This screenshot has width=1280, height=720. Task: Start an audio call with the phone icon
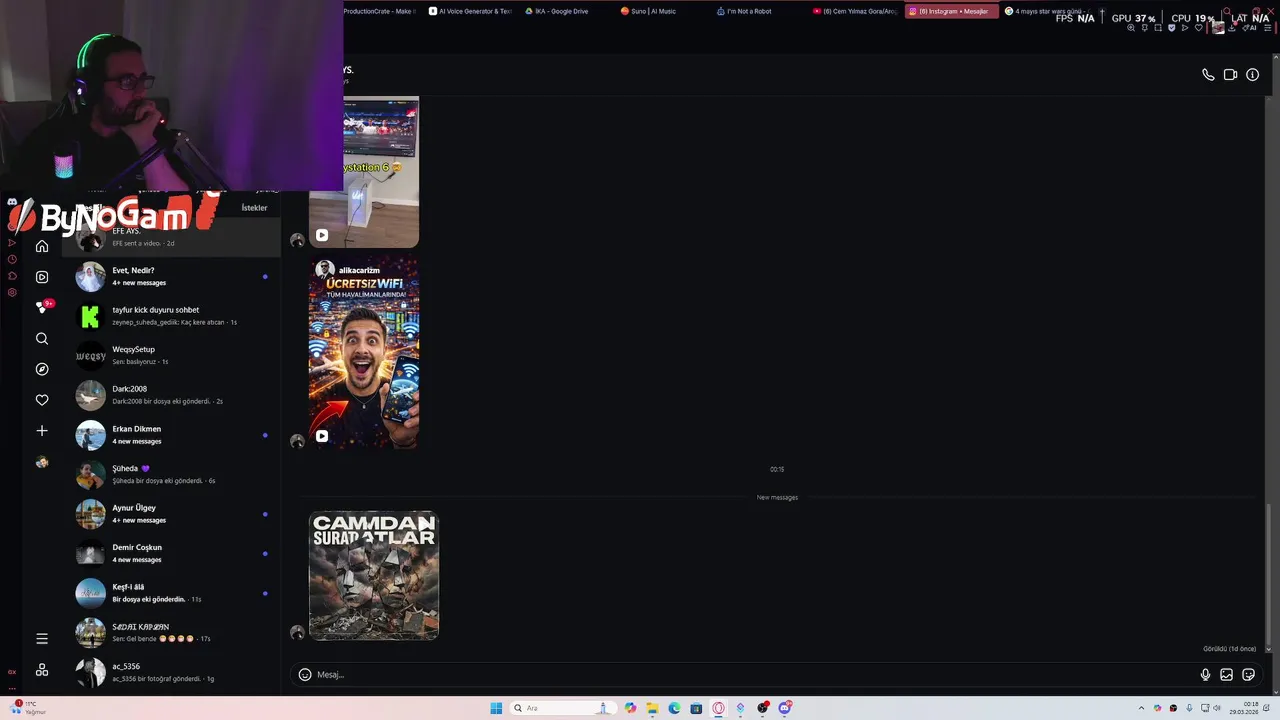tap(1208, 75)
